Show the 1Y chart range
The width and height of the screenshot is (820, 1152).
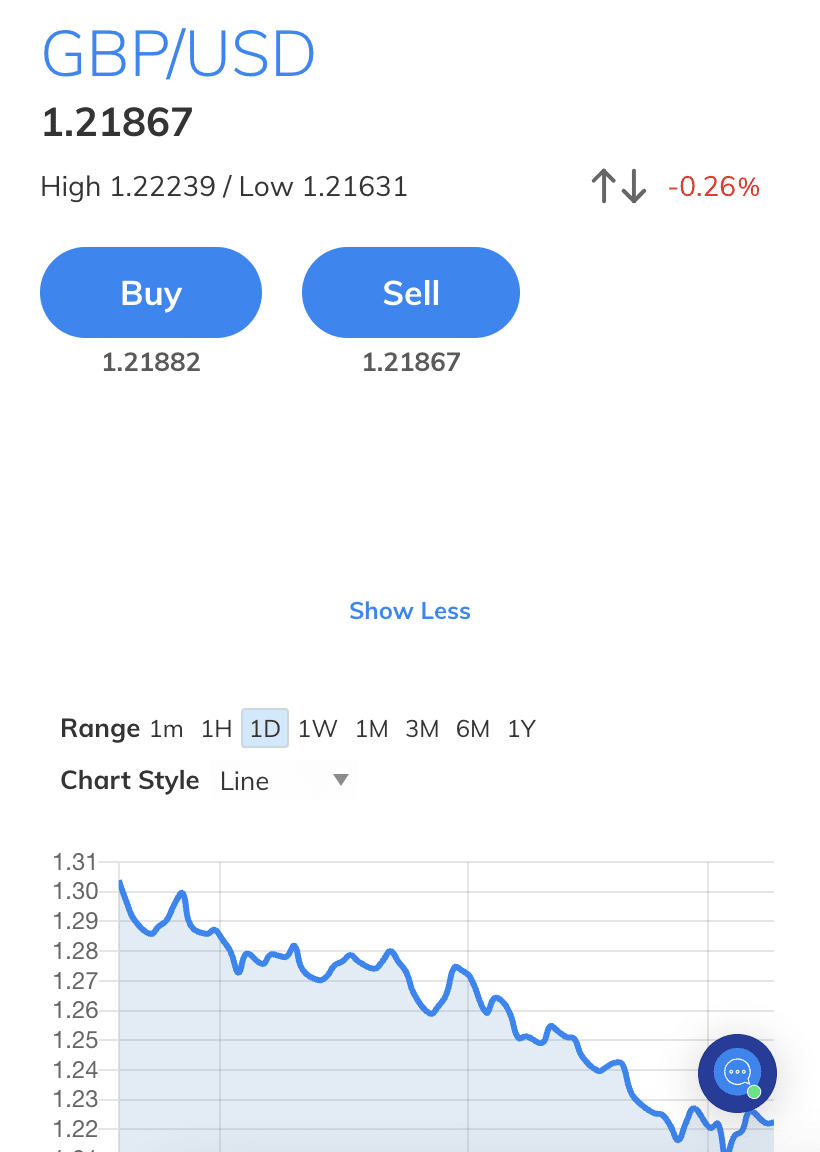(x=522, y=729)
